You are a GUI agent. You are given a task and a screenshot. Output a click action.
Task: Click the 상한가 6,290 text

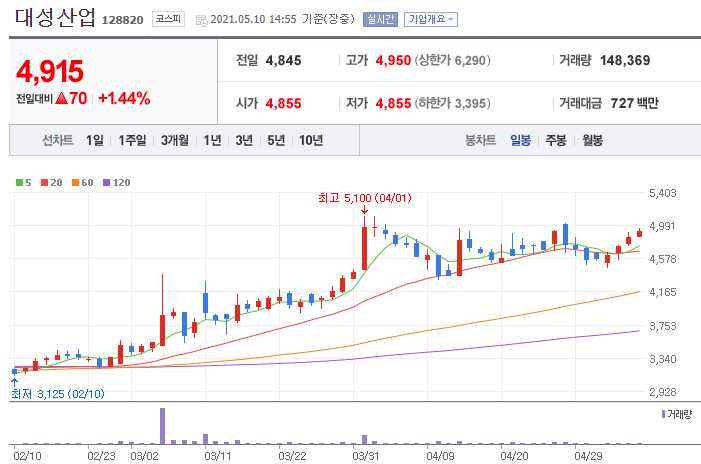pos(452,60)
